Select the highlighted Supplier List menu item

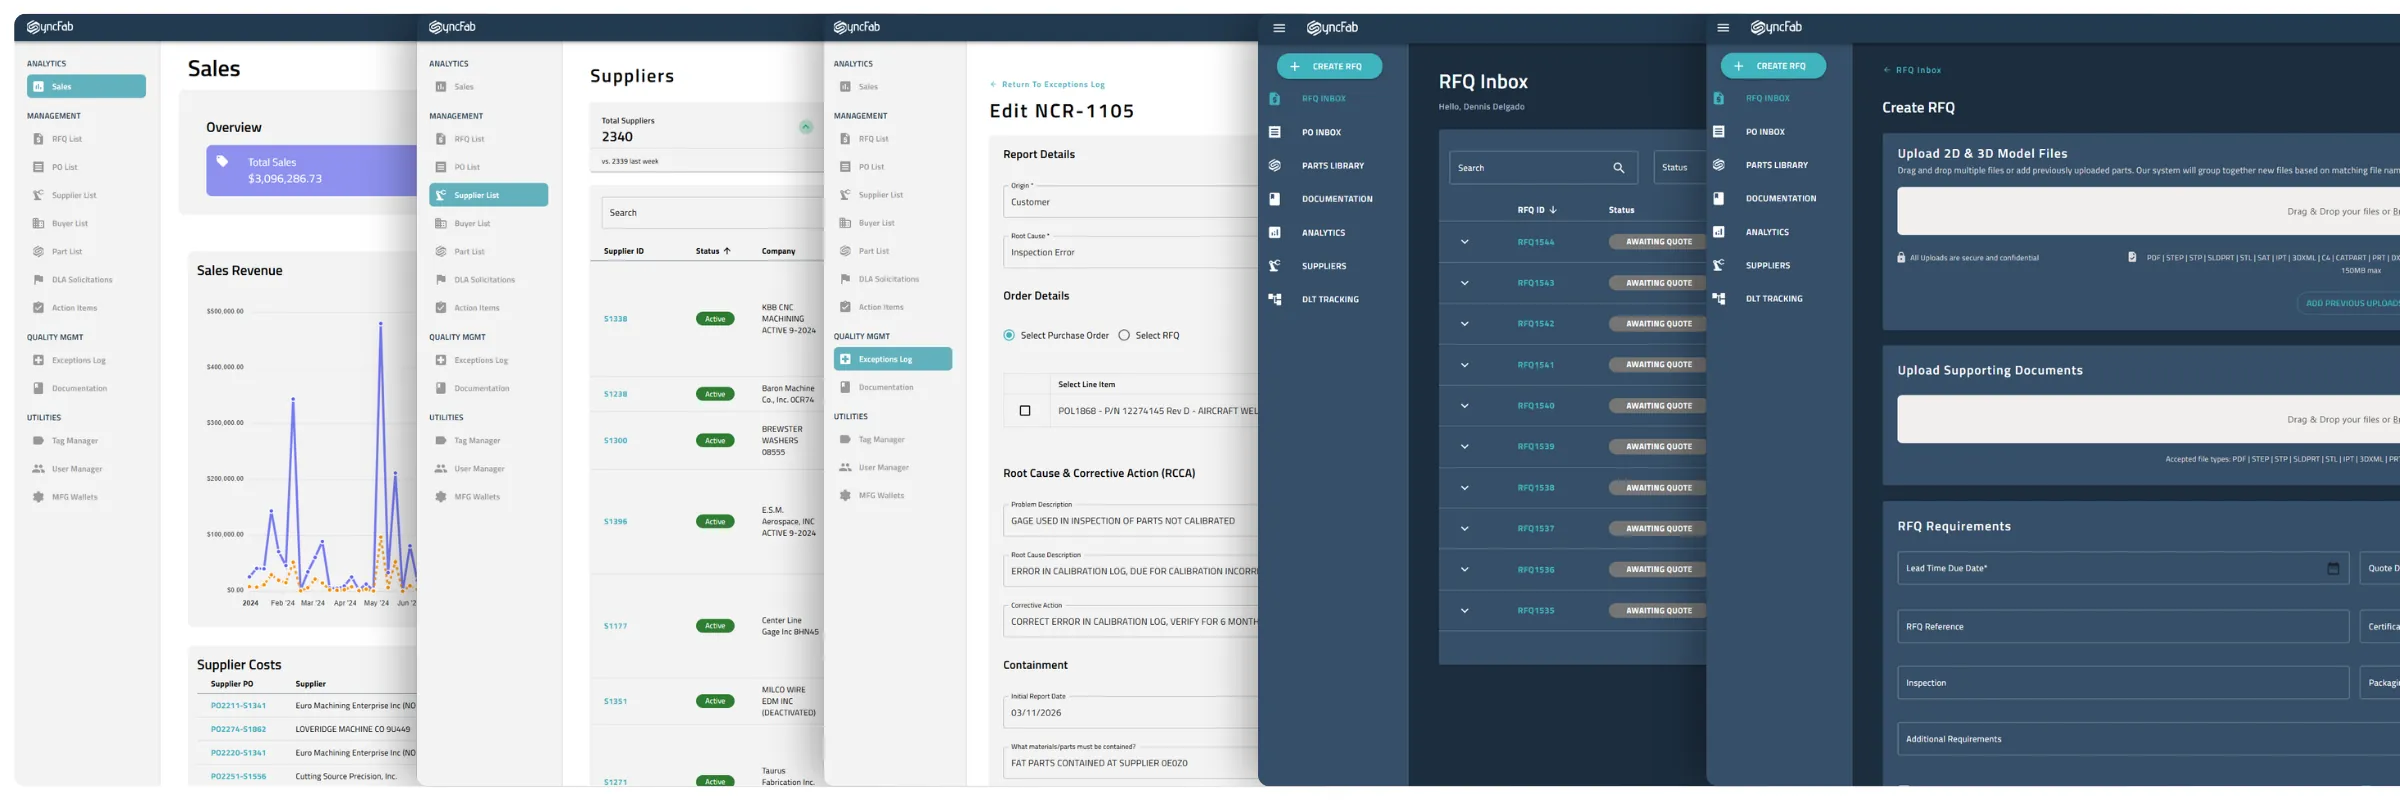pos(488,195)
